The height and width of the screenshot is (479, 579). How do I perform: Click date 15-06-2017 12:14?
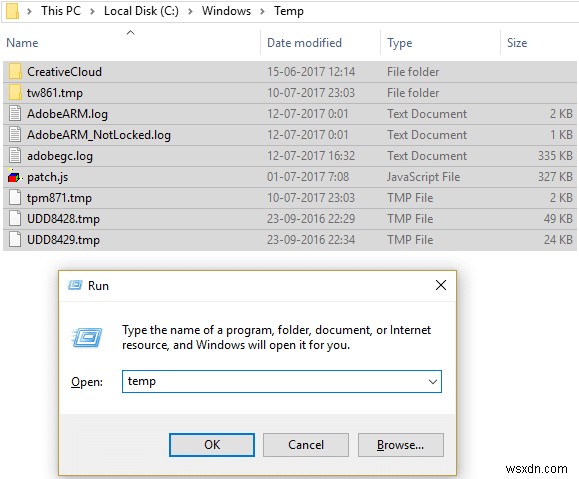click(x=311, y=72)
